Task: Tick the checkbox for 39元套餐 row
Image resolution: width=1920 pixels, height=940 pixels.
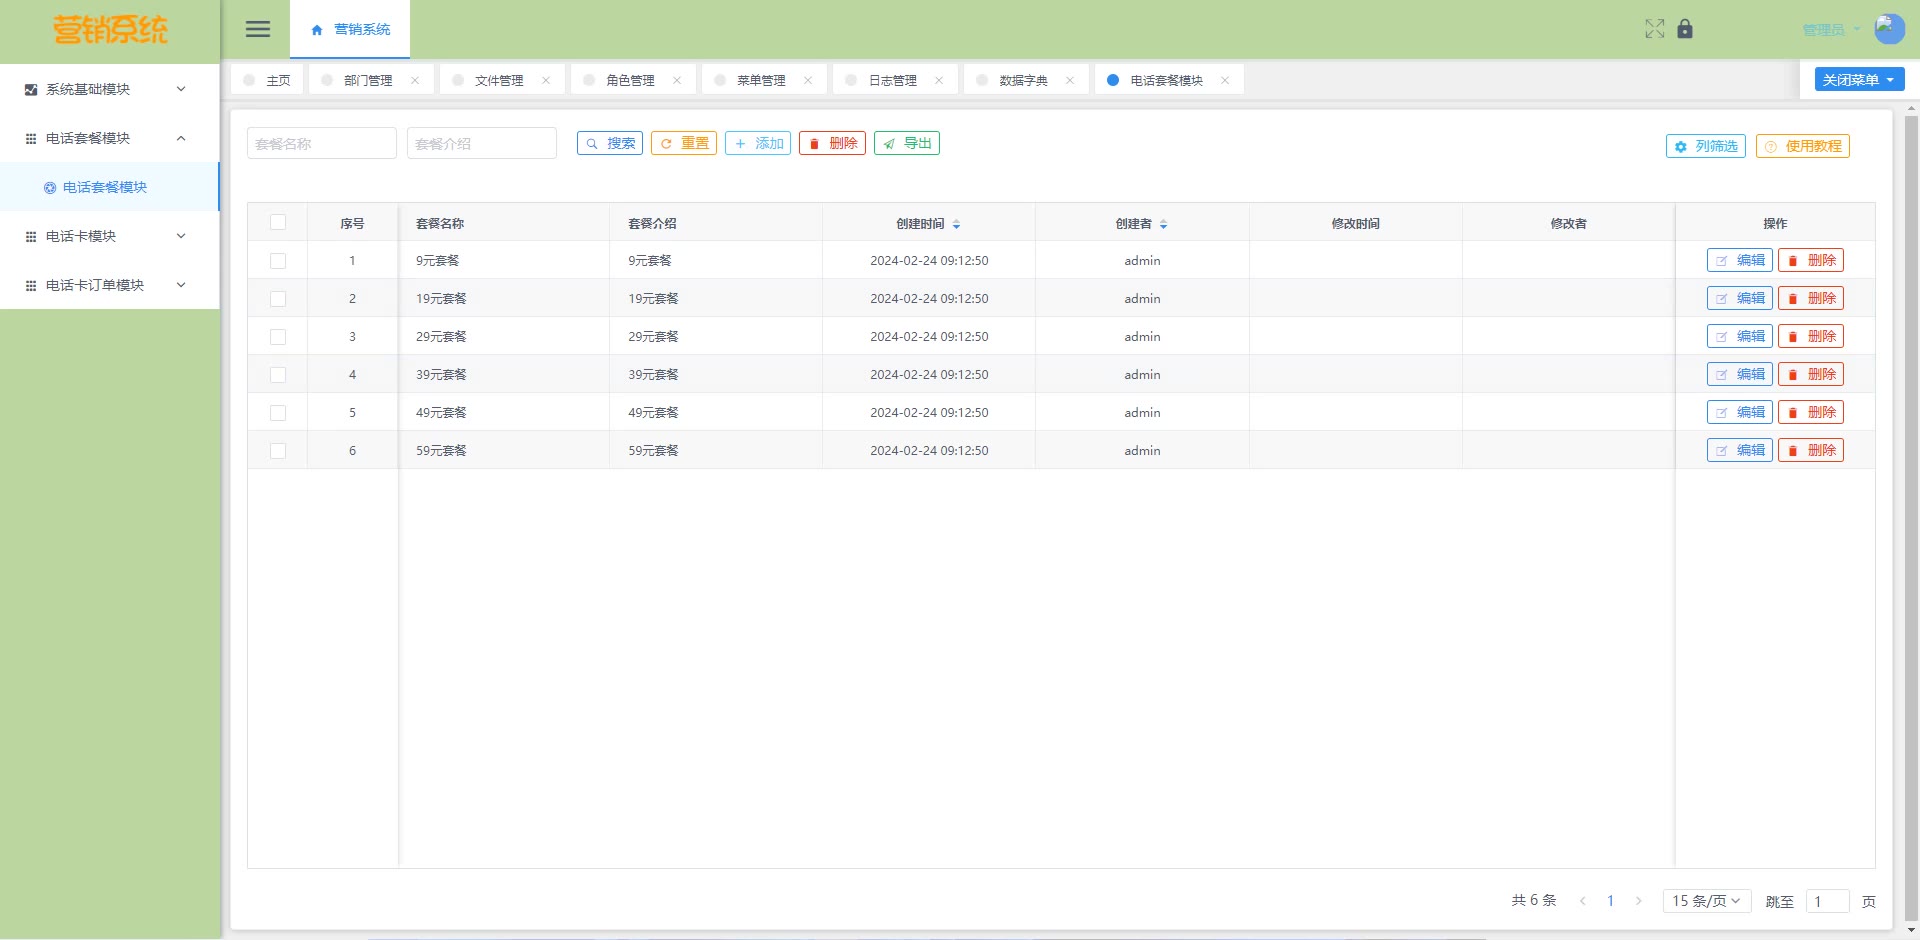Action: [278, 375]
